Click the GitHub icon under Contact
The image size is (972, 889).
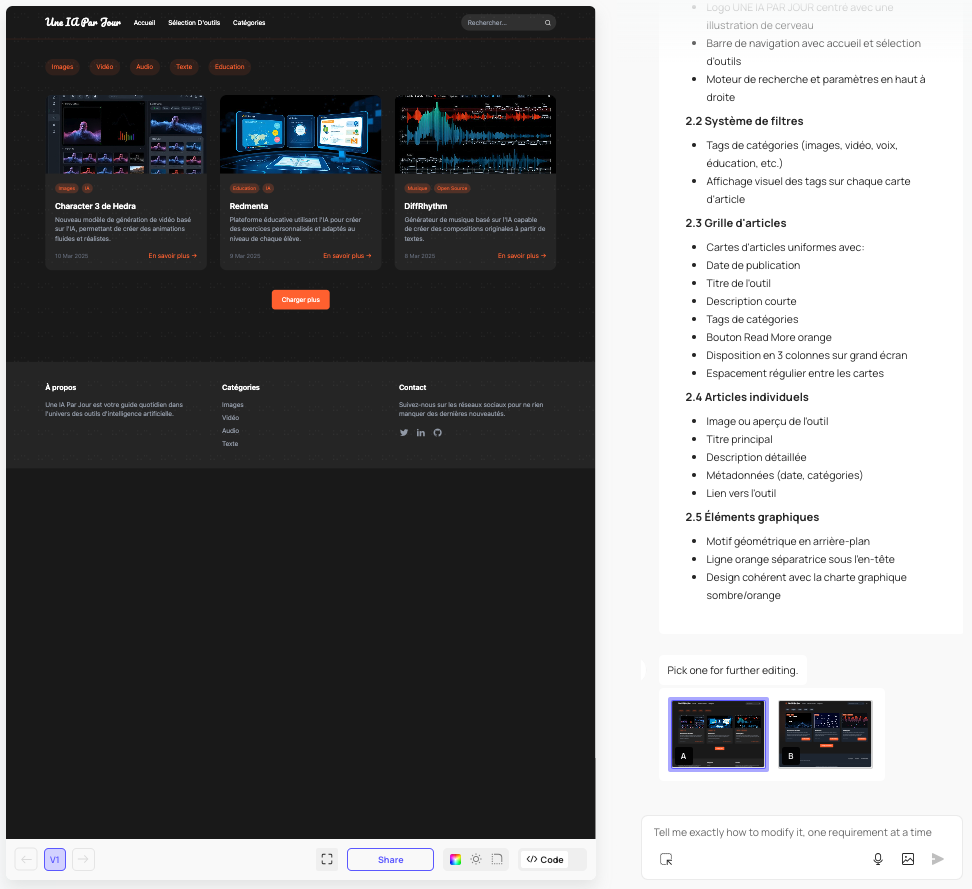(437, 432)
